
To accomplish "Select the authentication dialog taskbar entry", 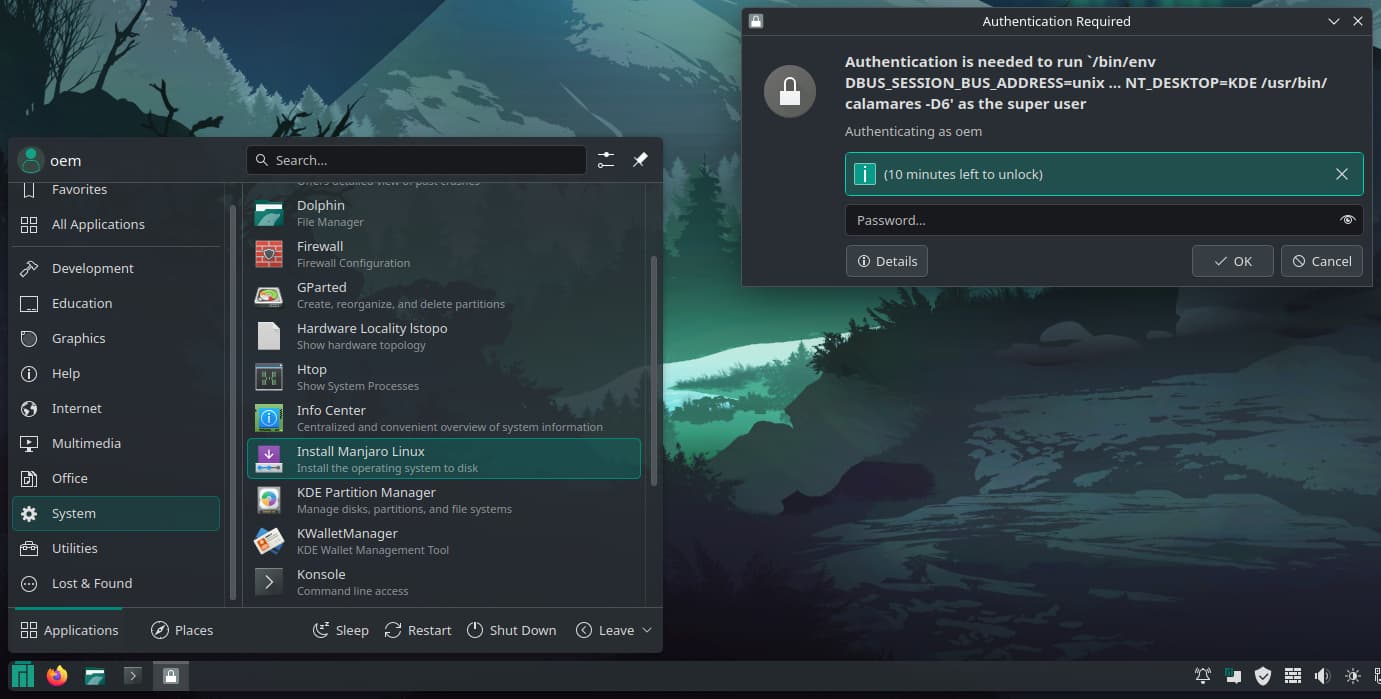I will tap(170, 676).
